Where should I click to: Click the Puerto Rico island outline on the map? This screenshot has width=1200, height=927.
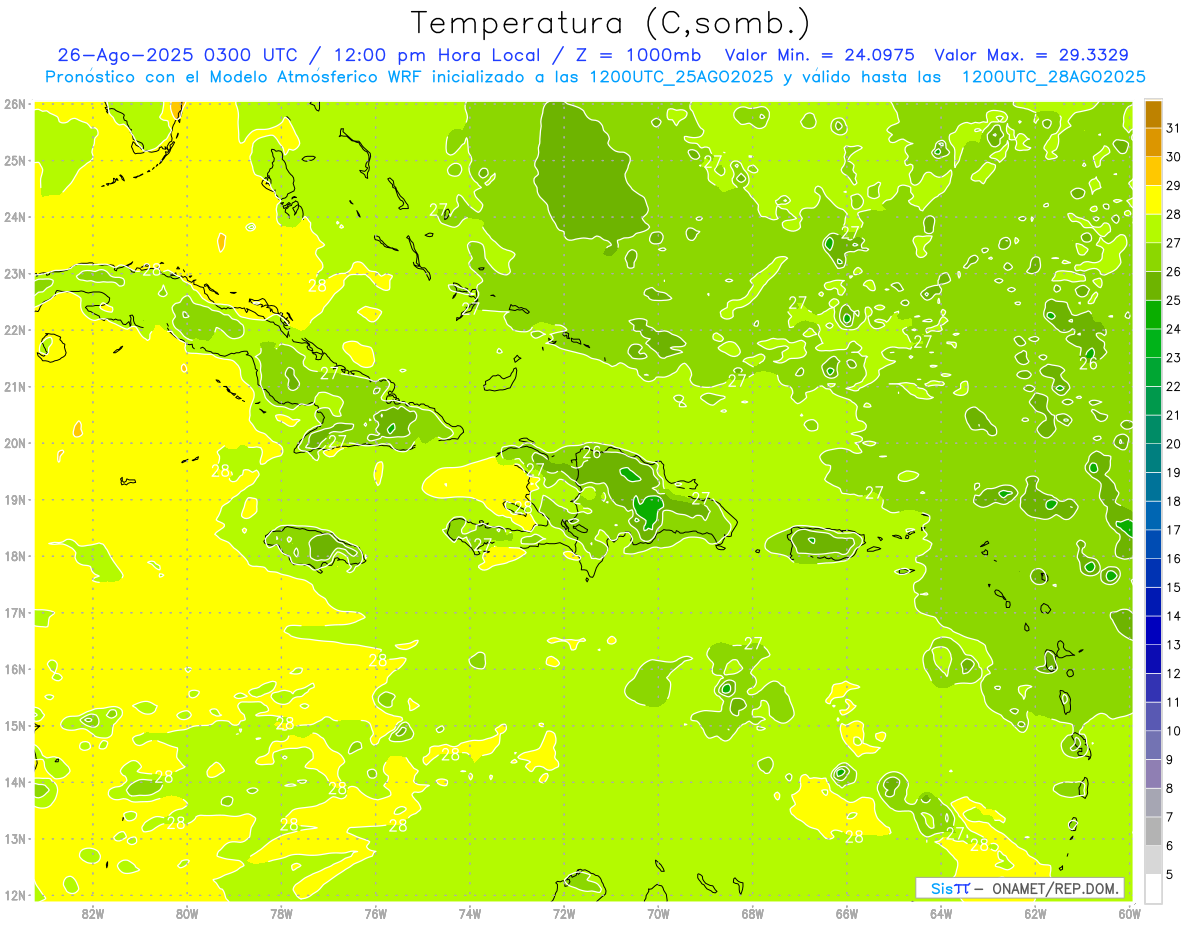825,544
